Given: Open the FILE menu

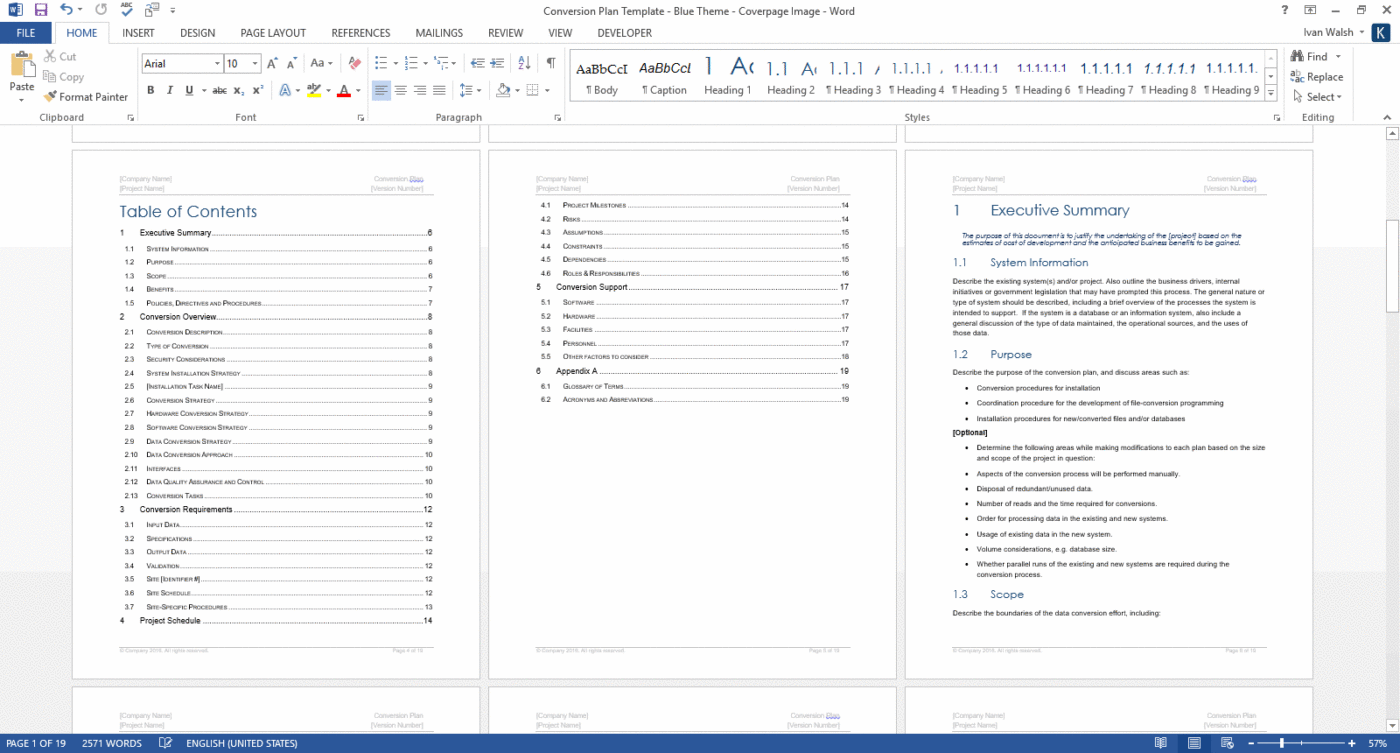Looking at the screenshot, I should coord(26,32).
